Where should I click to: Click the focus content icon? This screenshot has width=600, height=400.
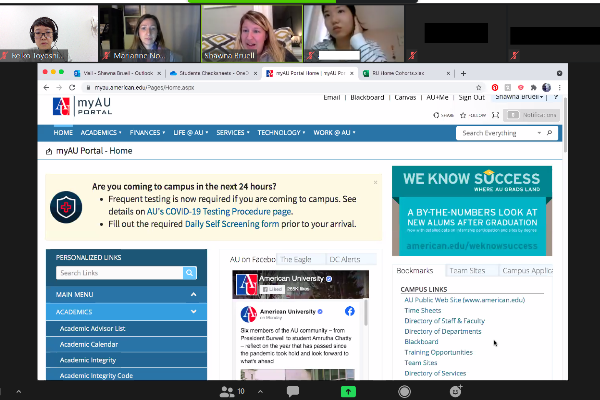tap(496, 115)
